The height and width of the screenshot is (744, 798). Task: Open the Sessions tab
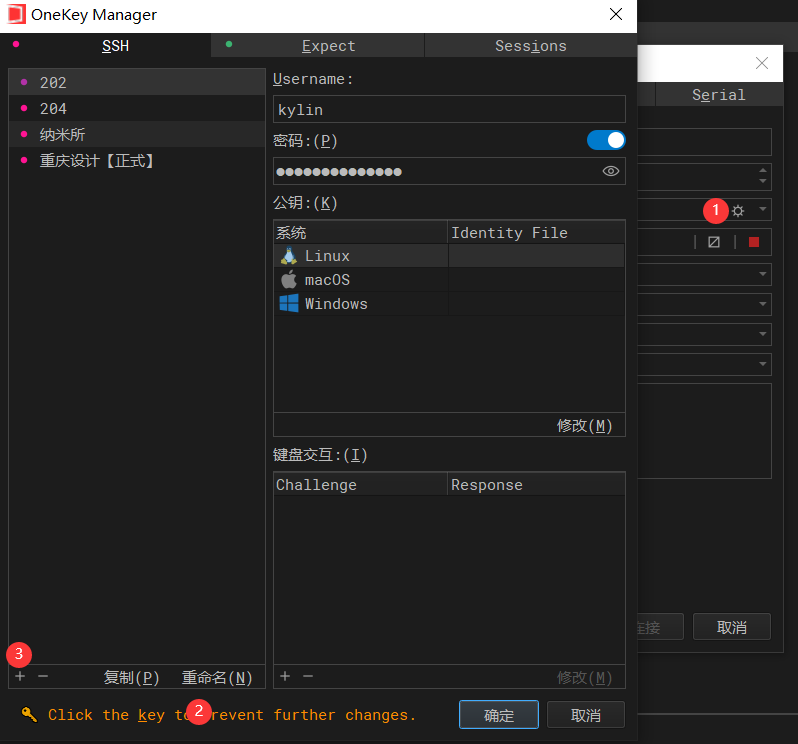point(530,46)
